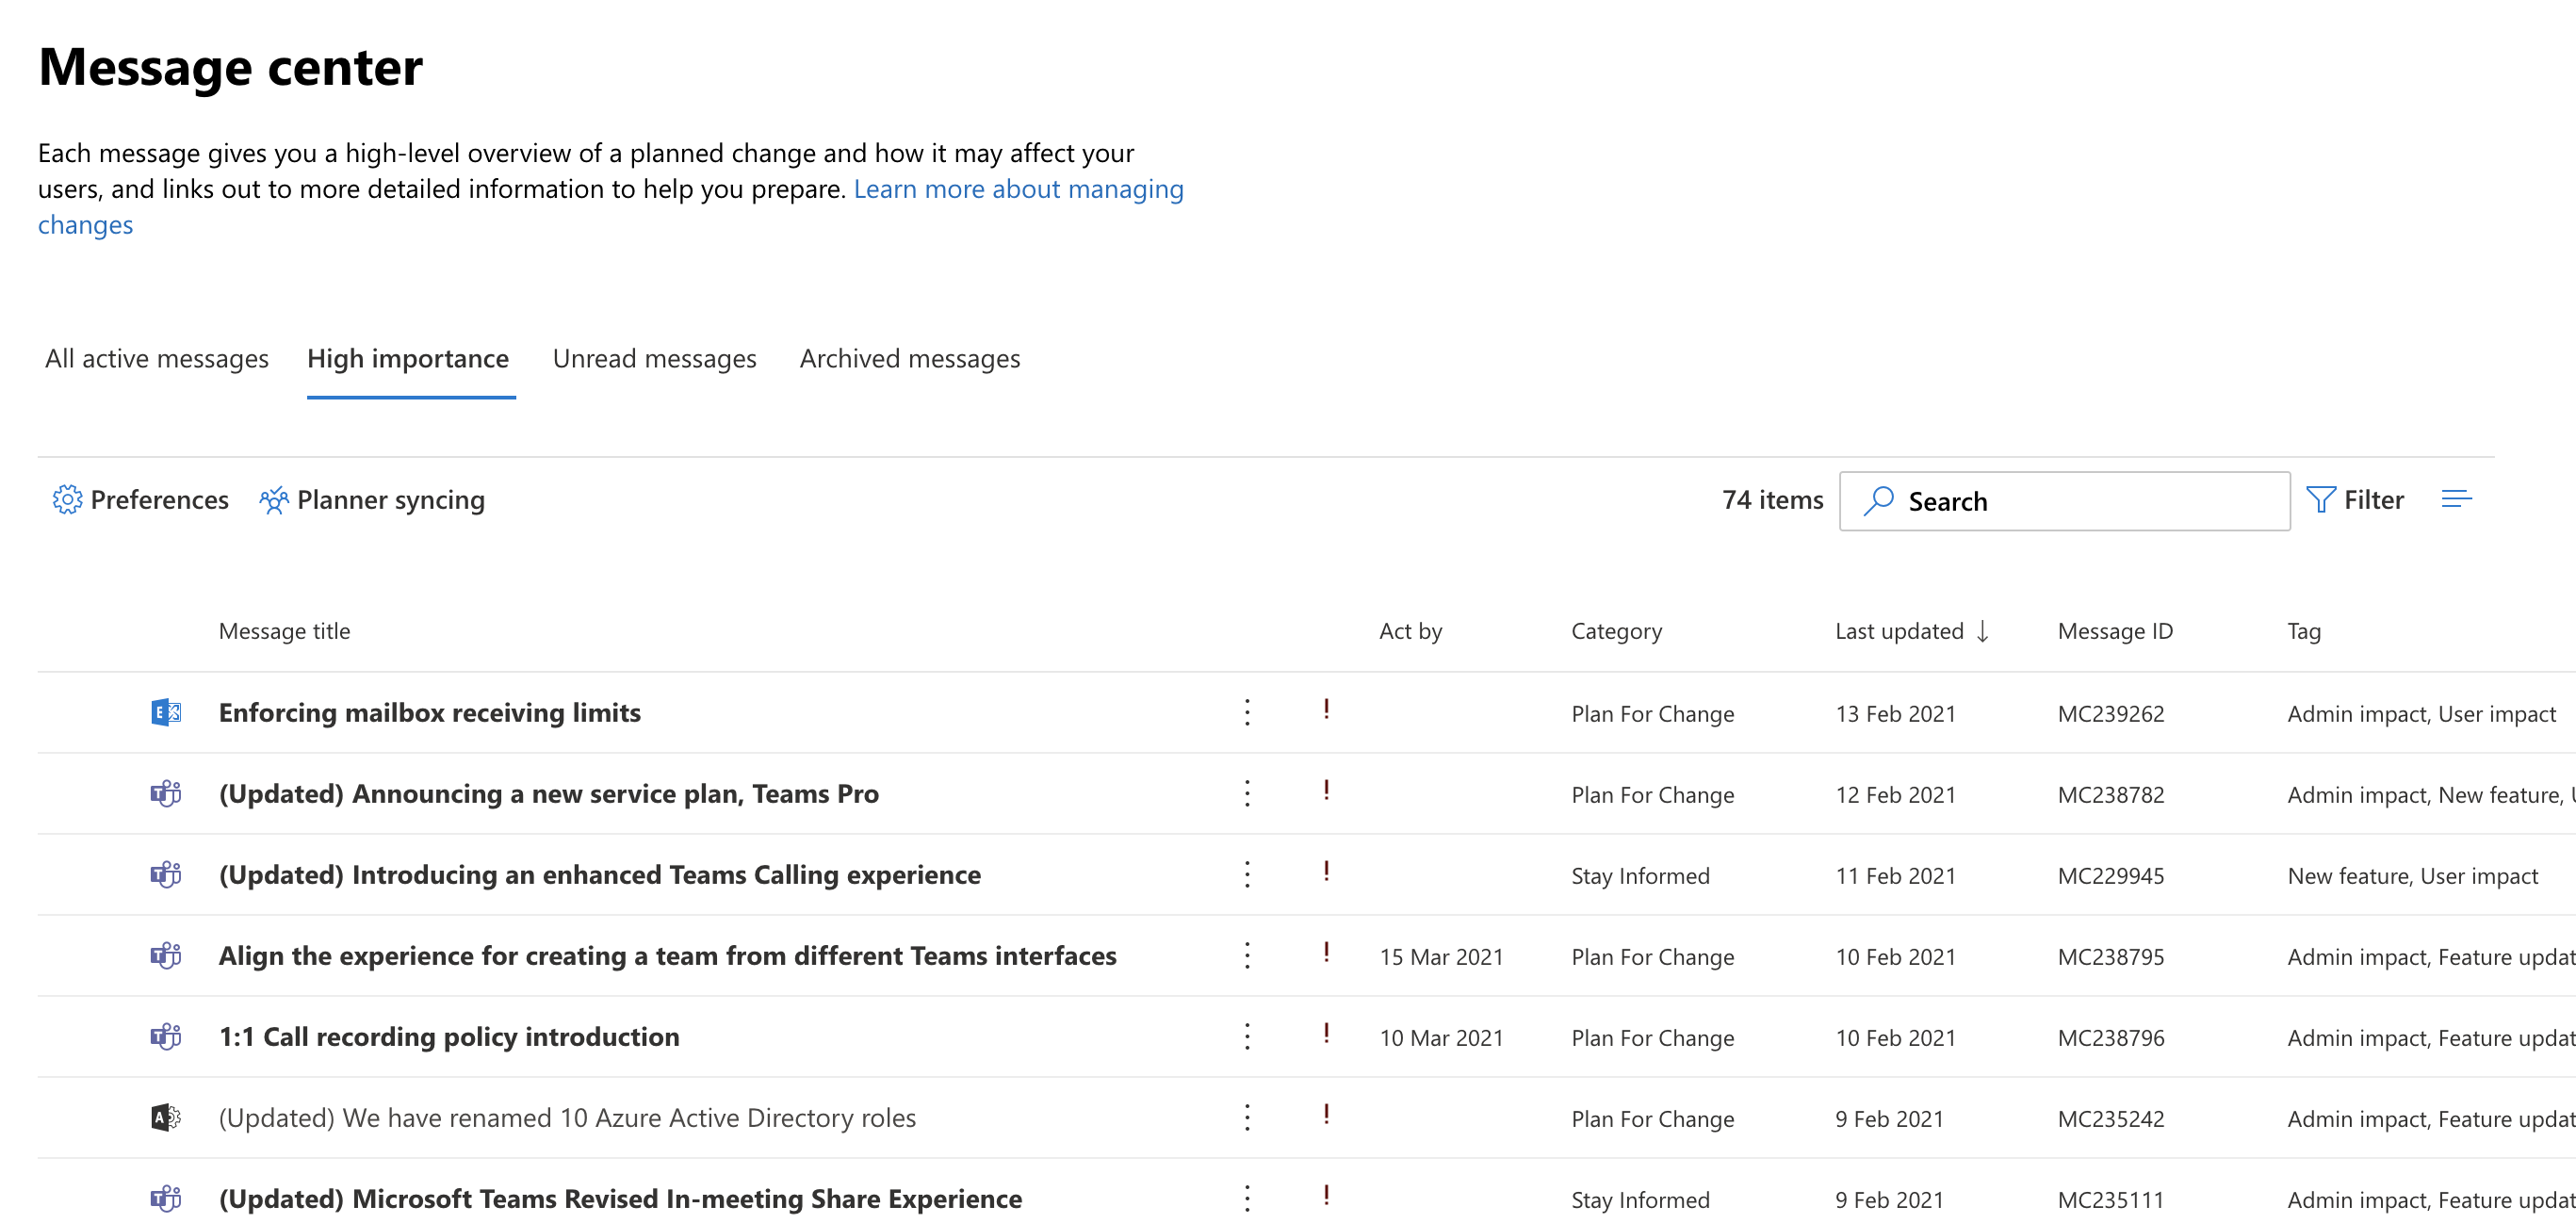The width and height of the screenshot is (2576, 1223).
Task: Click the Planner syncing icon
Action: tap(271, 498)
